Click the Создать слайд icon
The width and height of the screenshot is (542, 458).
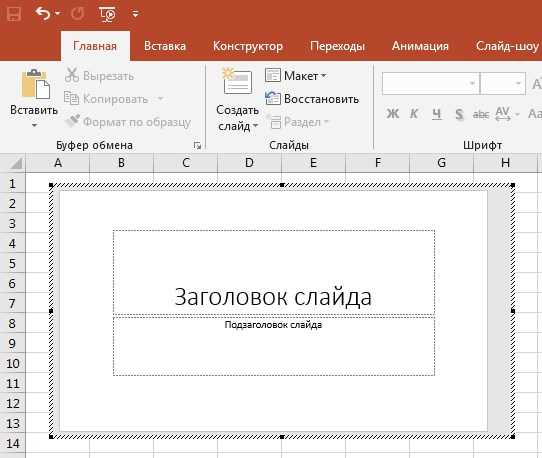pyautogui.click(x=237, y=82)
